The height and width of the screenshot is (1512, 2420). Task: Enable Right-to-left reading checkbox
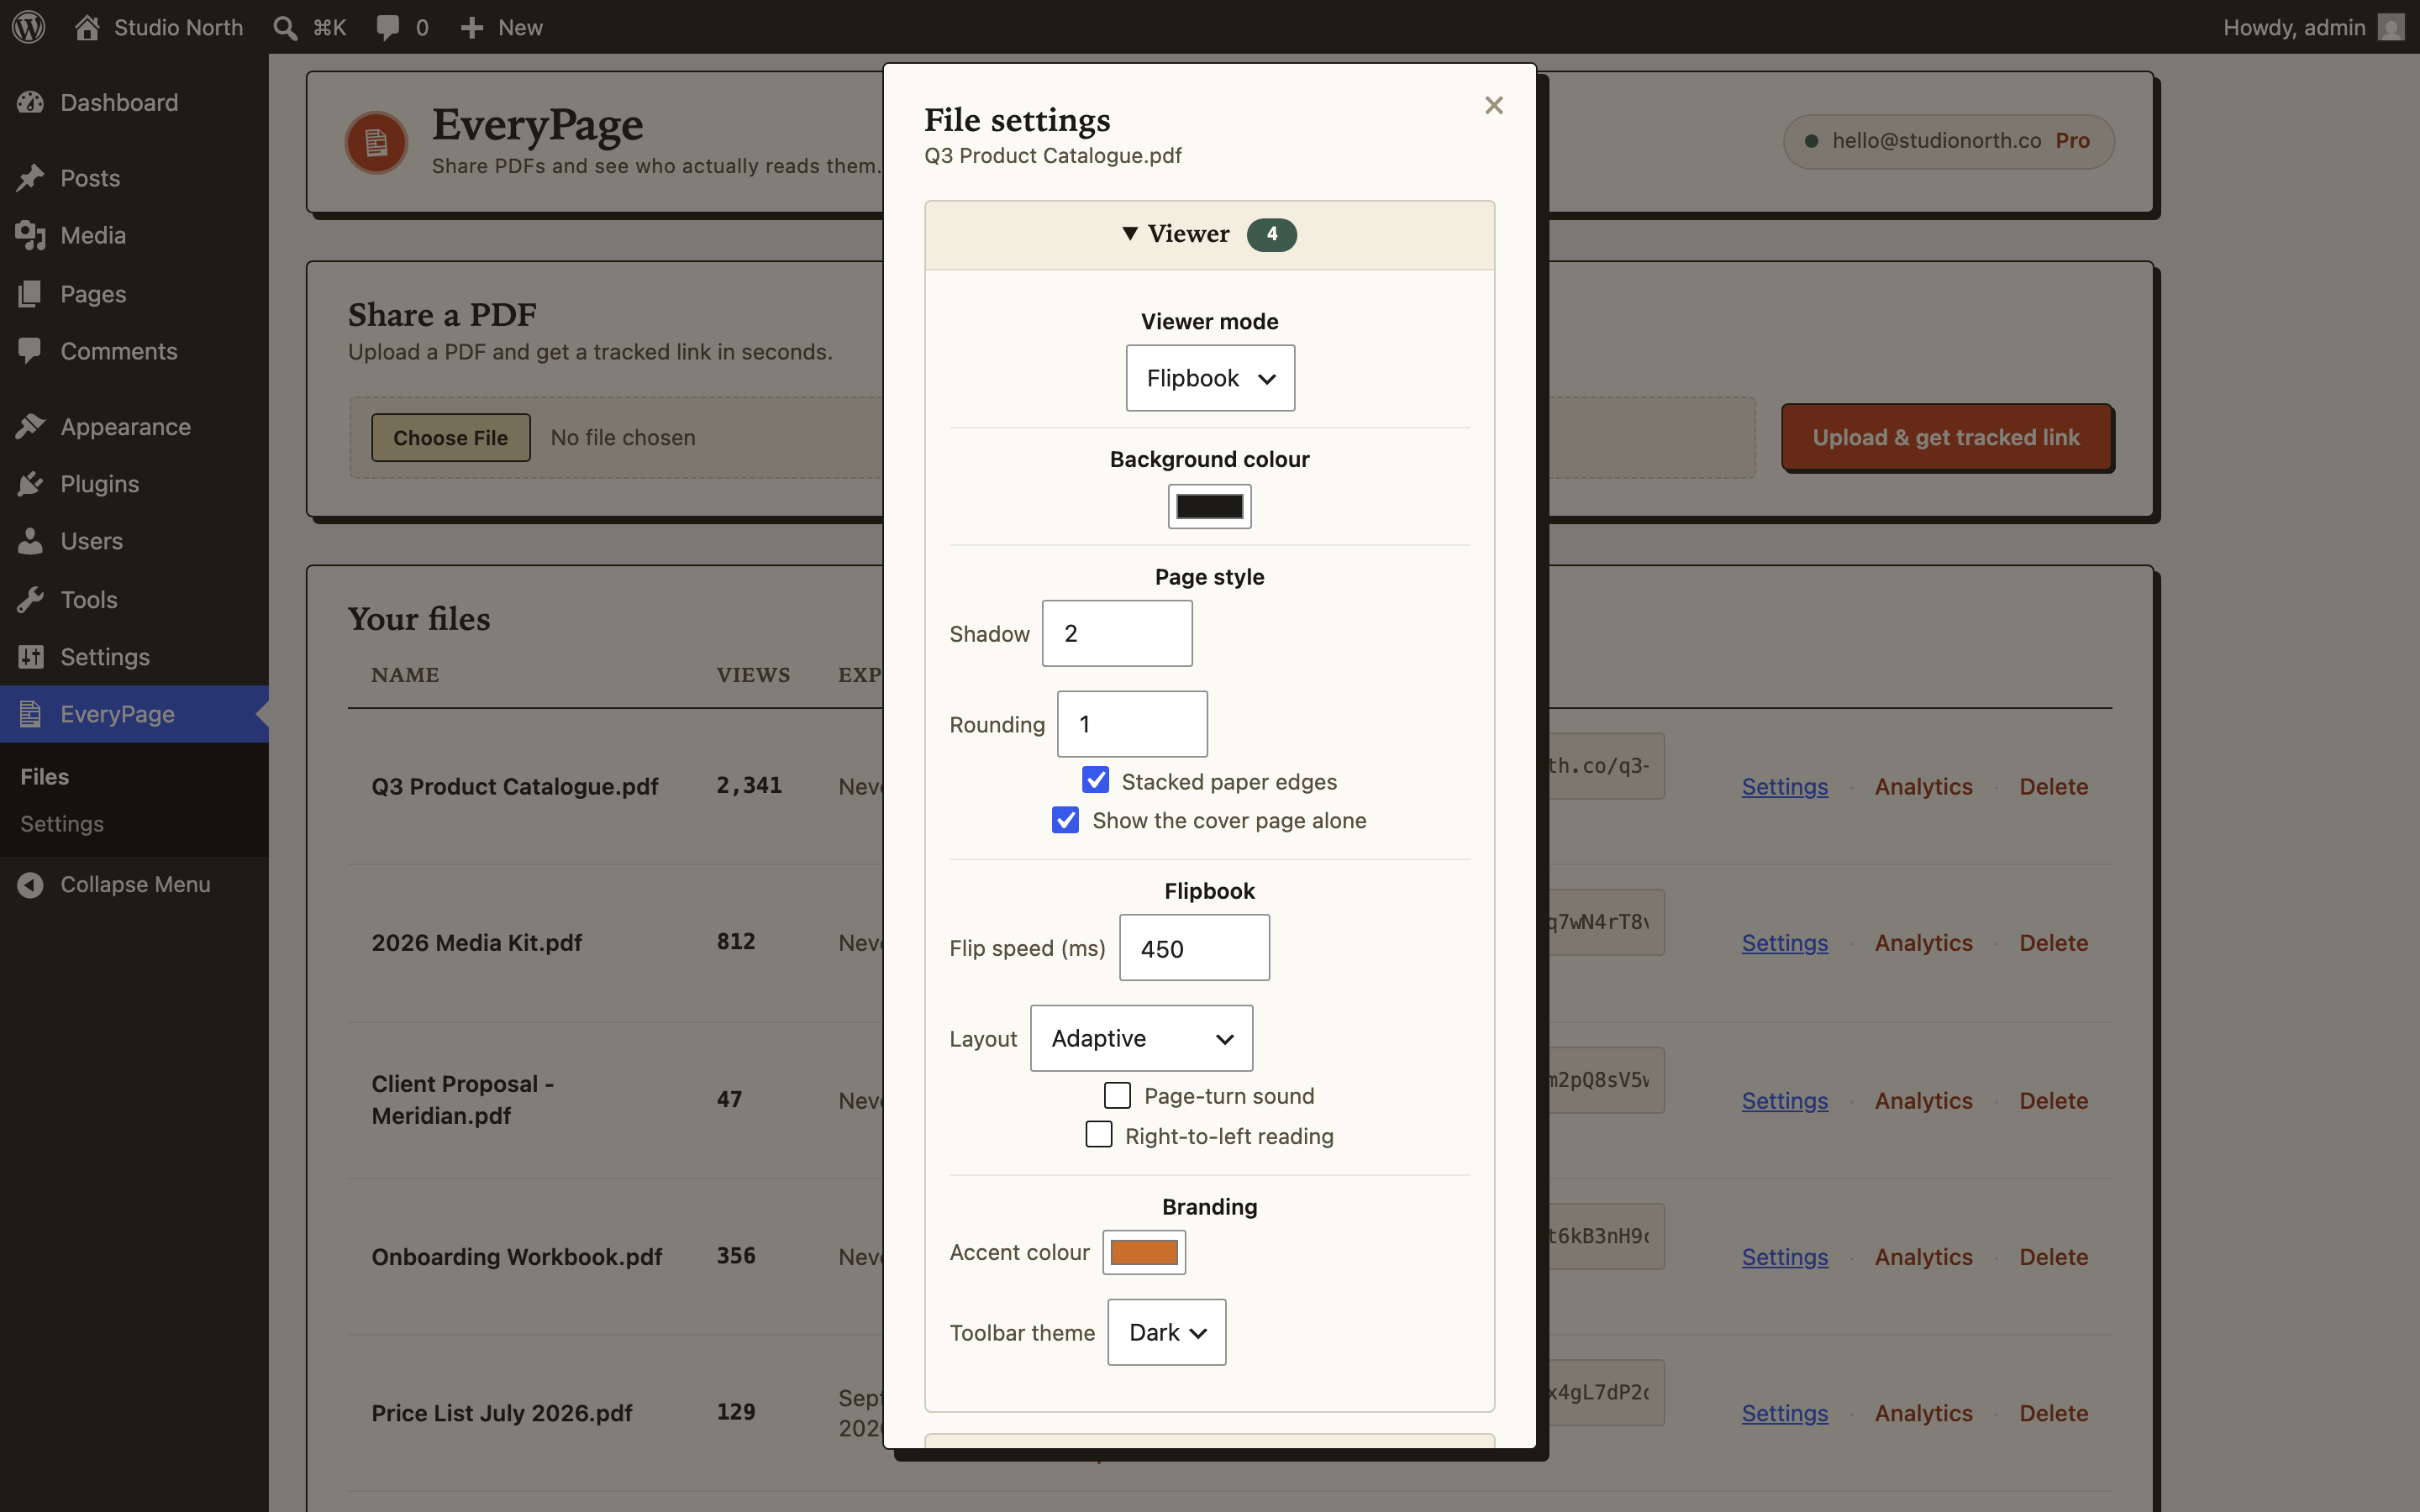click(x=1099, y=1134)
